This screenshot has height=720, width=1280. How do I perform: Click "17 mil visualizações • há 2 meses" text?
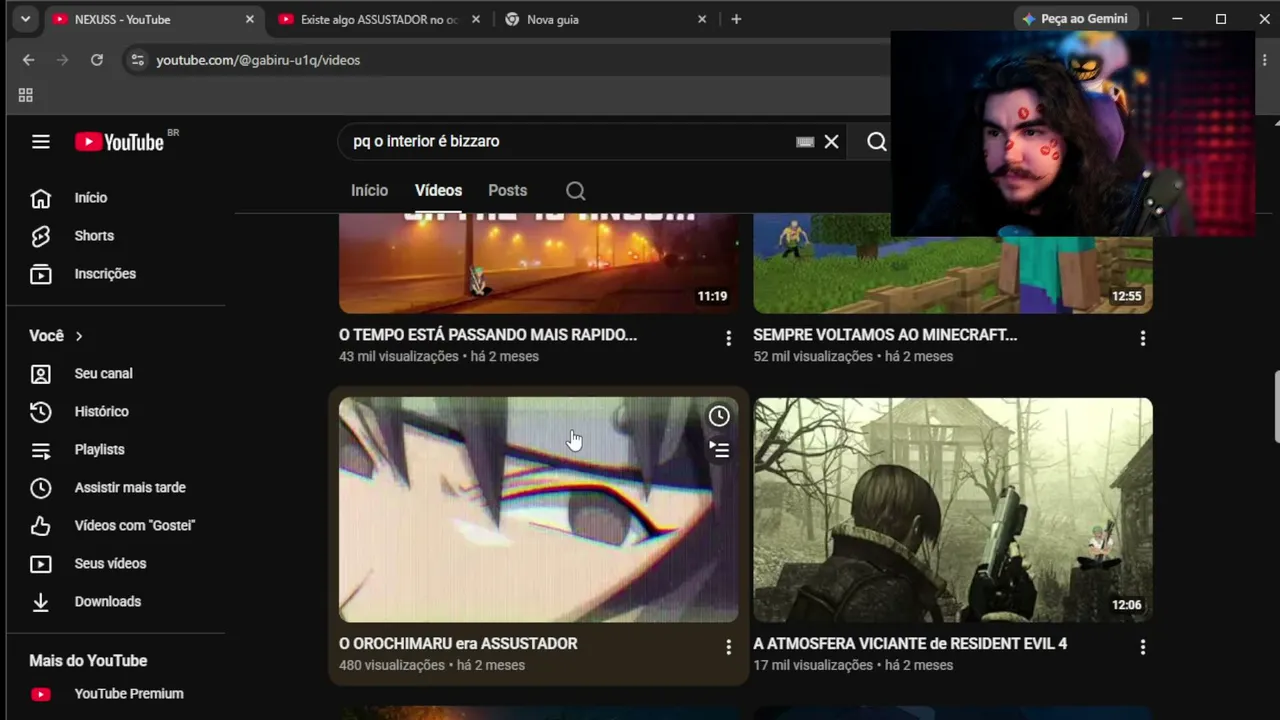coord(853,665)
